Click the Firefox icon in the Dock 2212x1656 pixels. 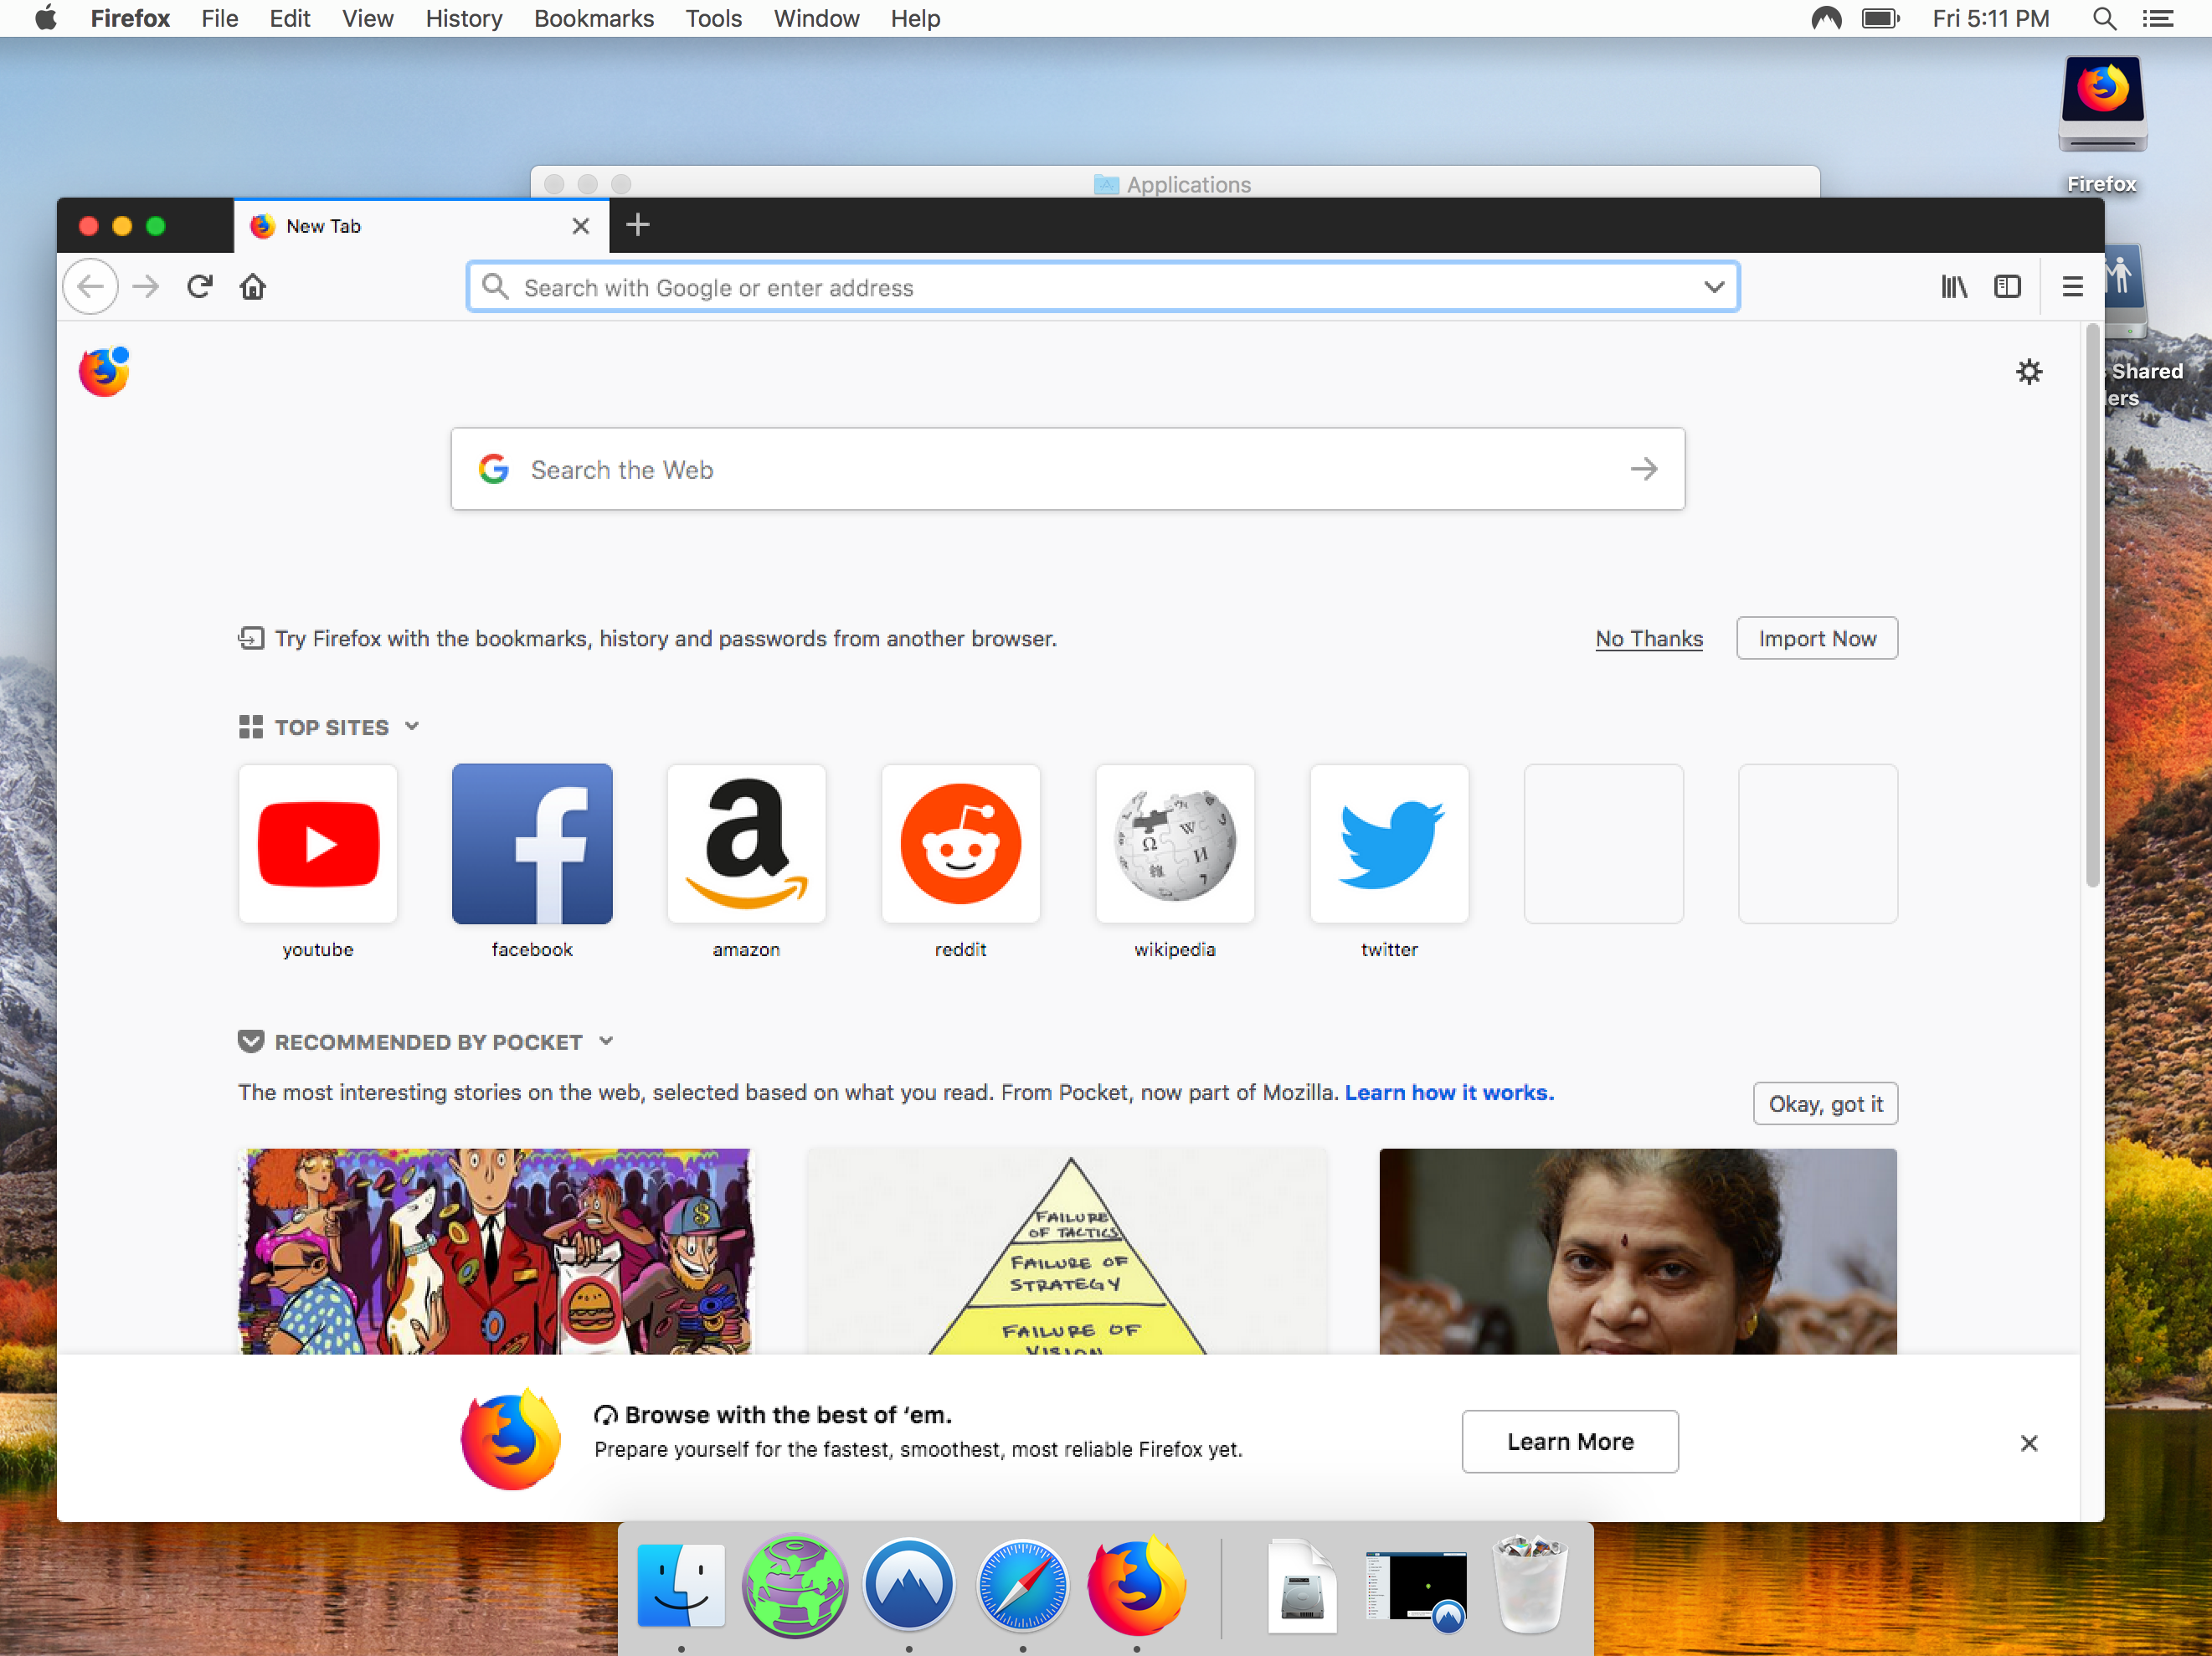point(1137,1586)
